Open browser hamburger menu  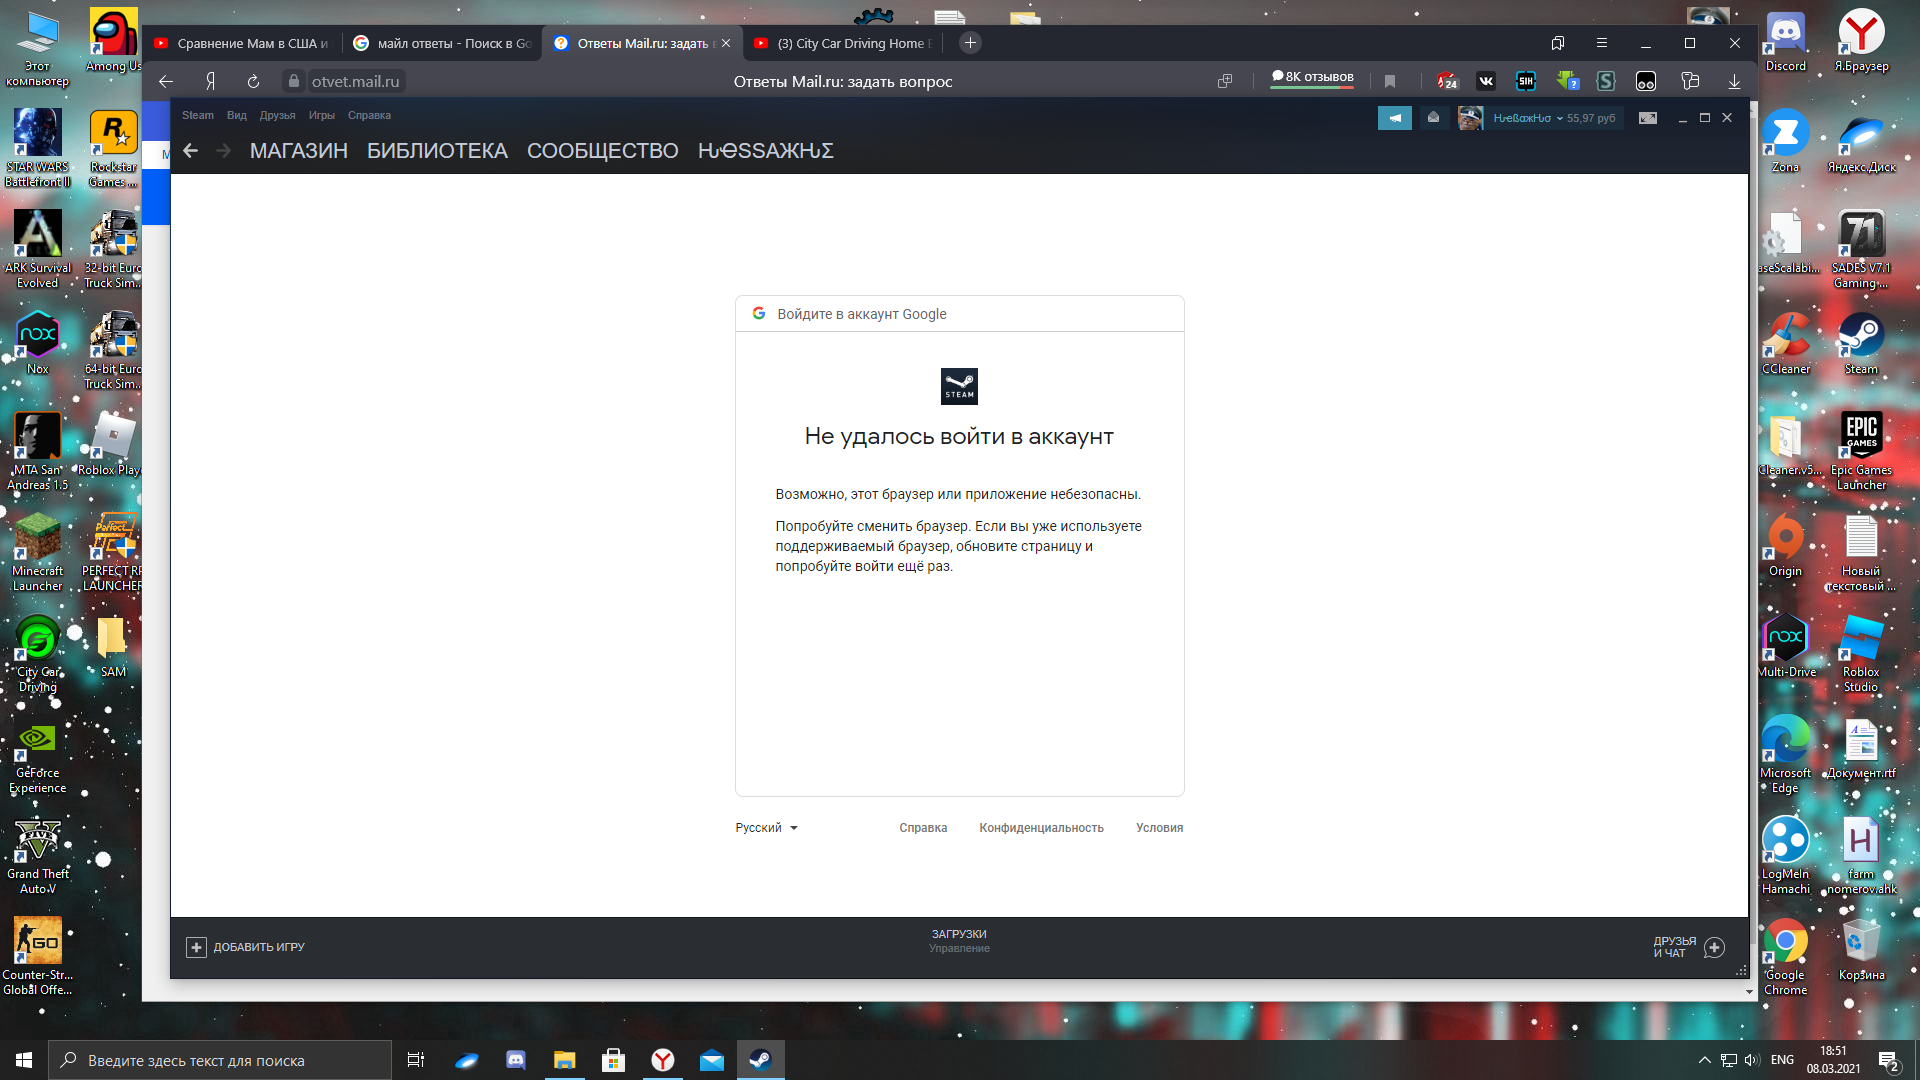[x=1602, y=43]
